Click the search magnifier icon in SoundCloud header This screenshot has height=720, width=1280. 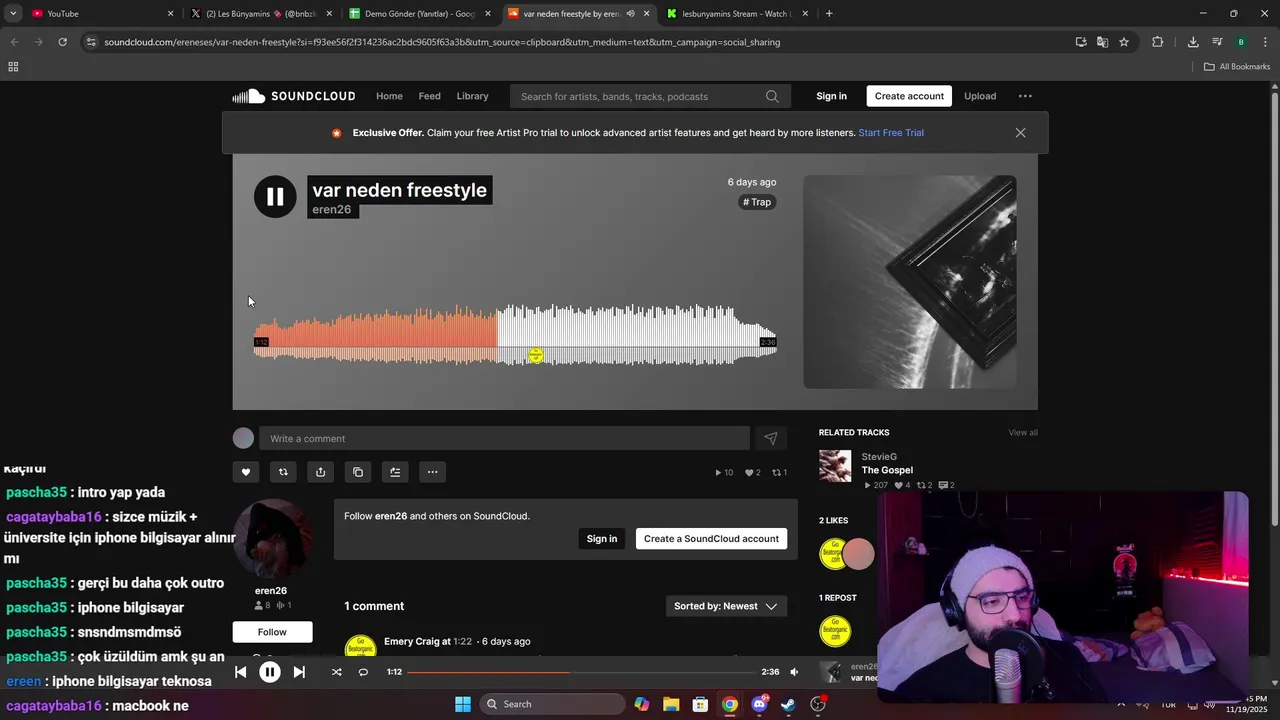772,96
